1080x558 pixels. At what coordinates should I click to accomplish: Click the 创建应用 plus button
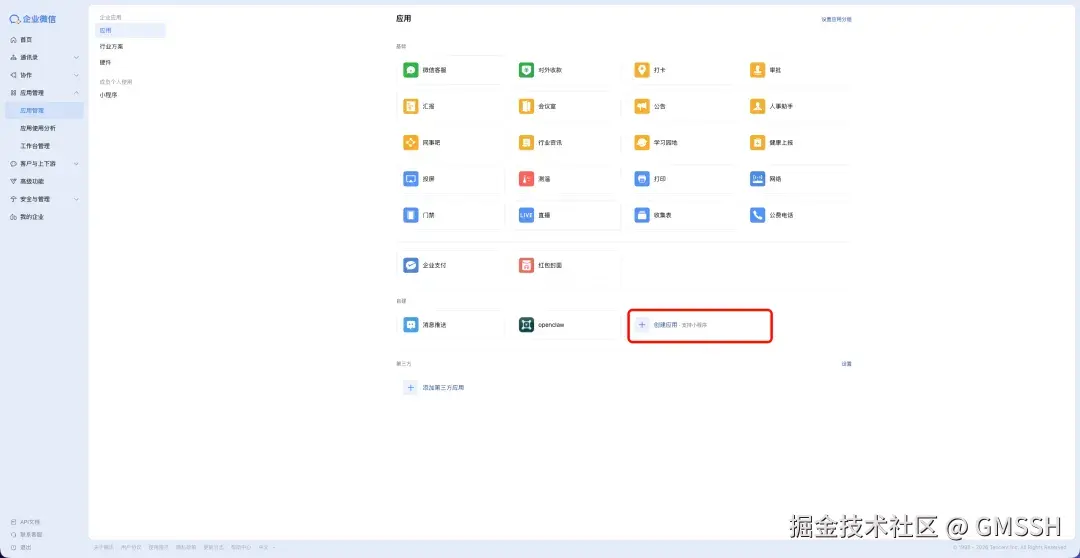point(642,324)
